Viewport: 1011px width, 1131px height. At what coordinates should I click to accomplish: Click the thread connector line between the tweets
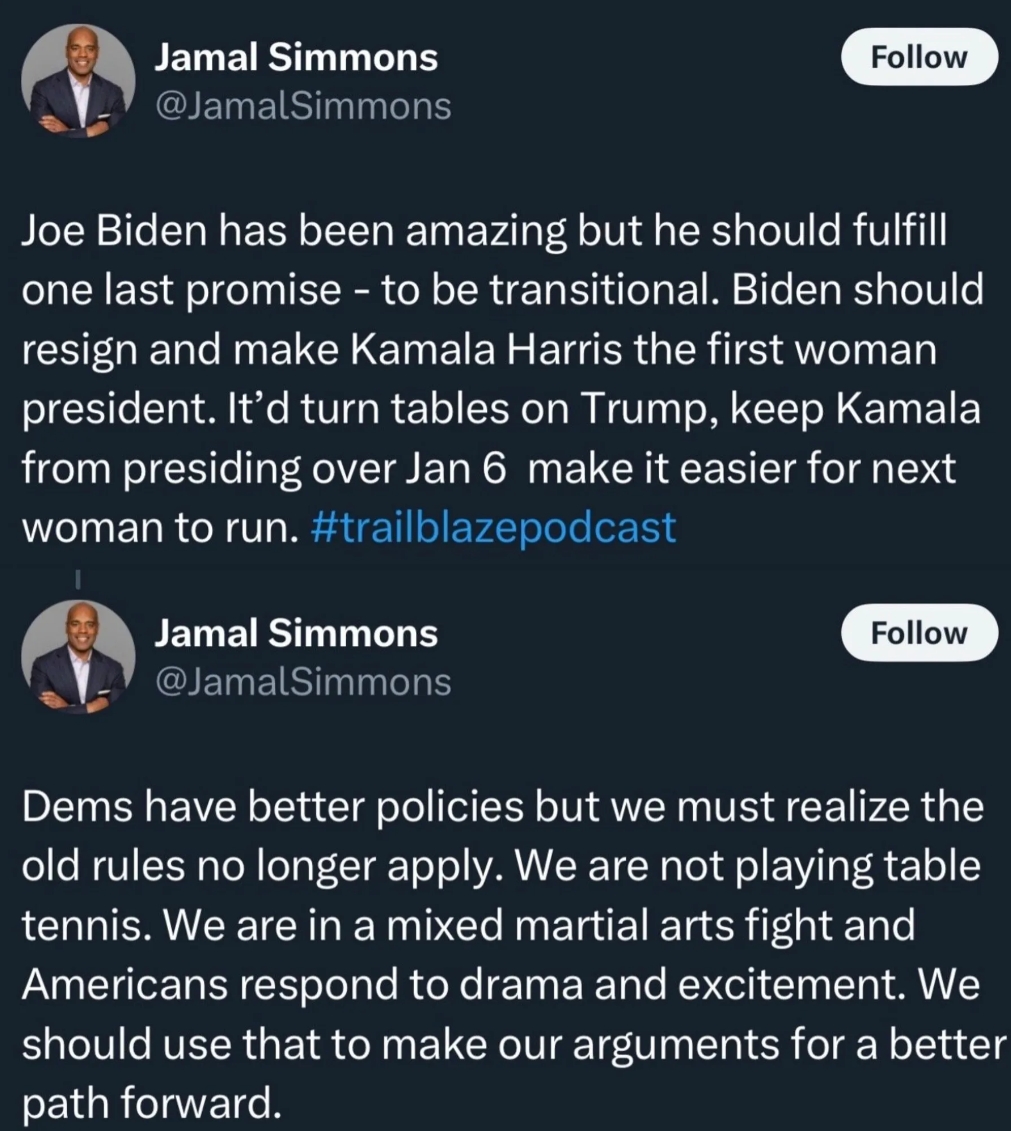click(78, 577)
